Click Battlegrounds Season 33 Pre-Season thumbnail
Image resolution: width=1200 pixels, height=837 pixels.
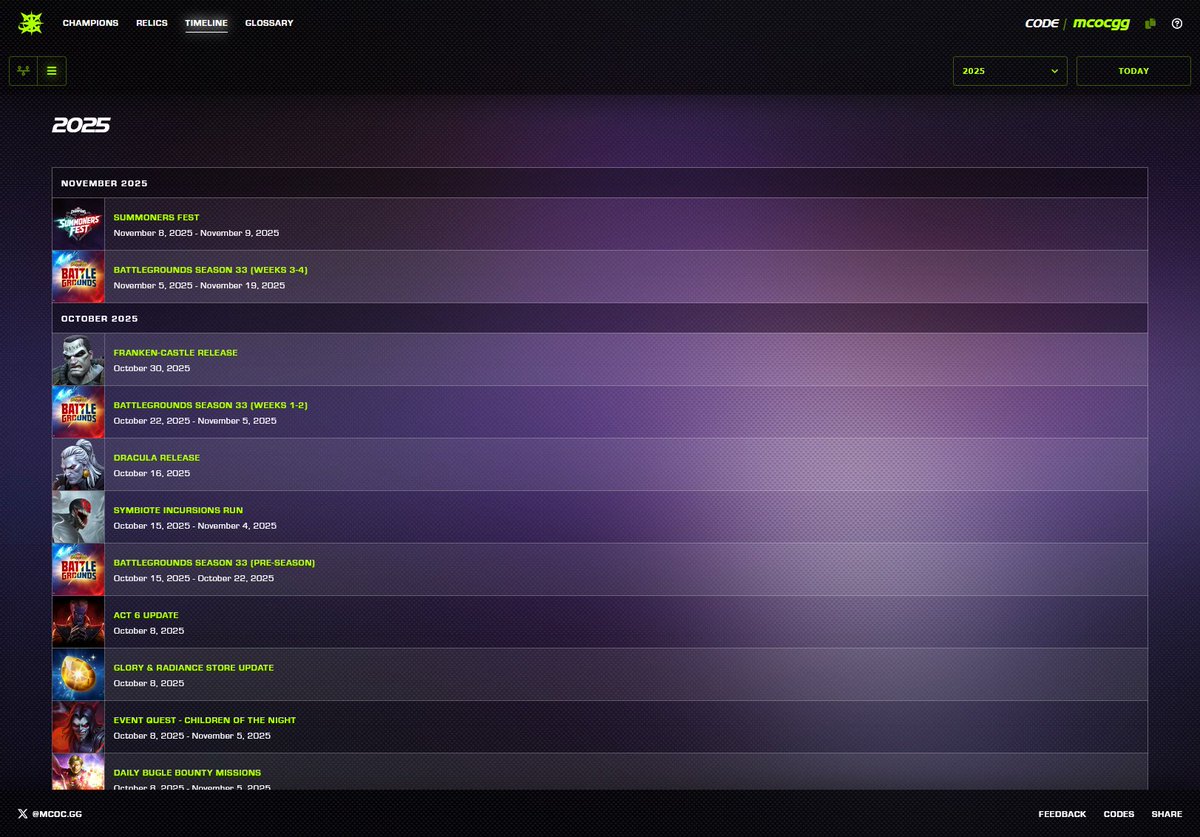(x=78, y=570)
